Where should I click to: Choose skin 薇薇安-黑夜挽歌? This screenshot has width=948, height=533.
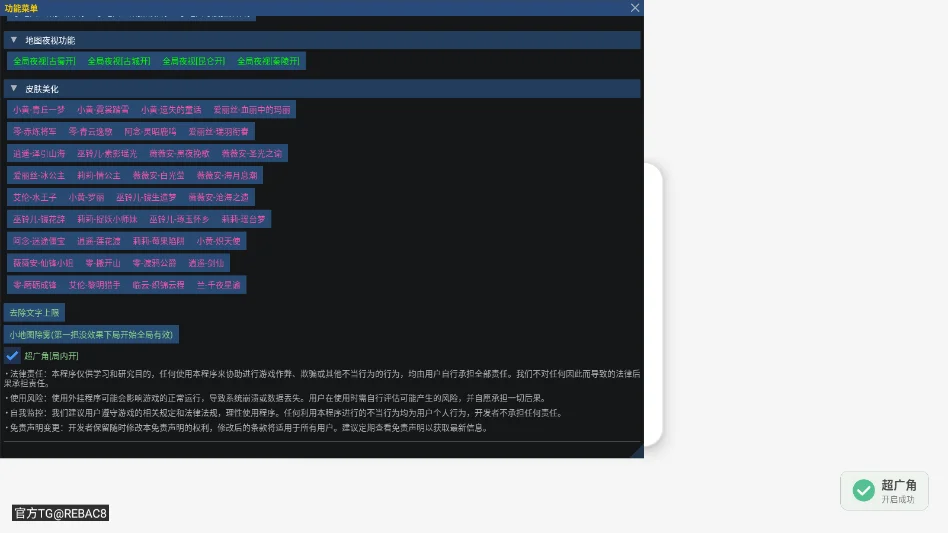pos(180,153)
